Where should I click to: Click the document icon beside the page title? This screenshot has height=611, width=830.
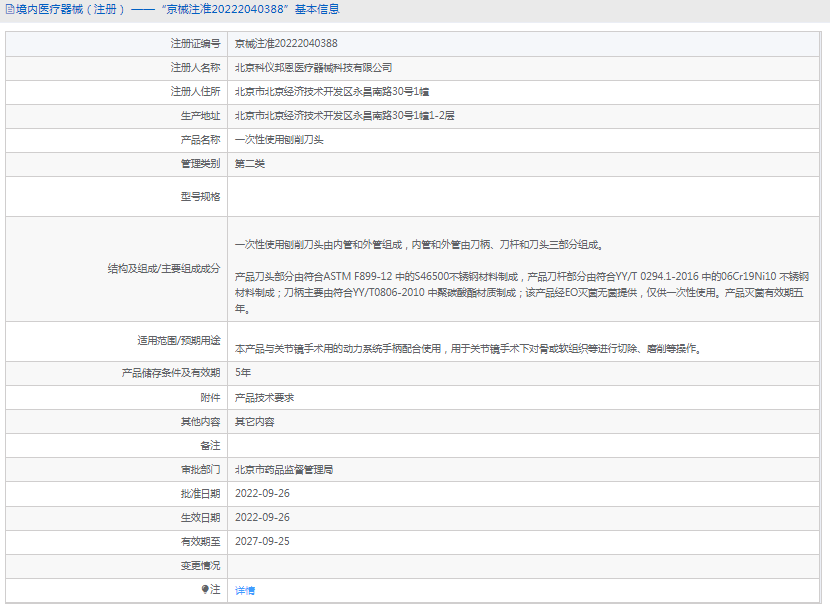(10, 10)
